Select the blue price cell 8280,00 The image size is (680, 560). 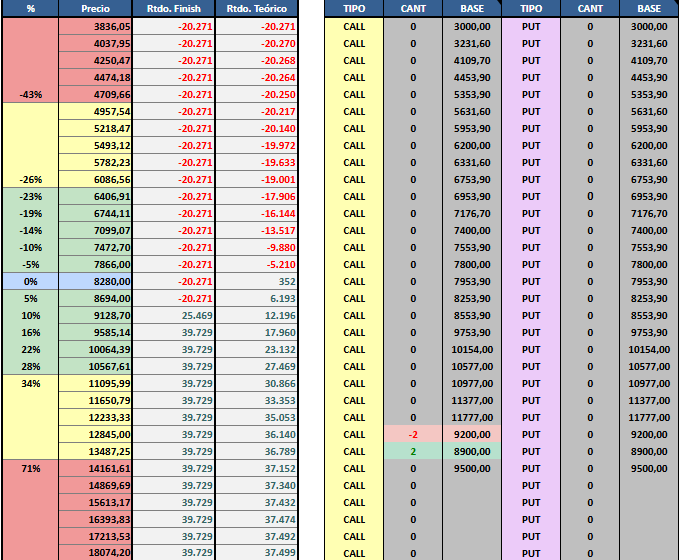pyautogui.click(x=95, y=282)
